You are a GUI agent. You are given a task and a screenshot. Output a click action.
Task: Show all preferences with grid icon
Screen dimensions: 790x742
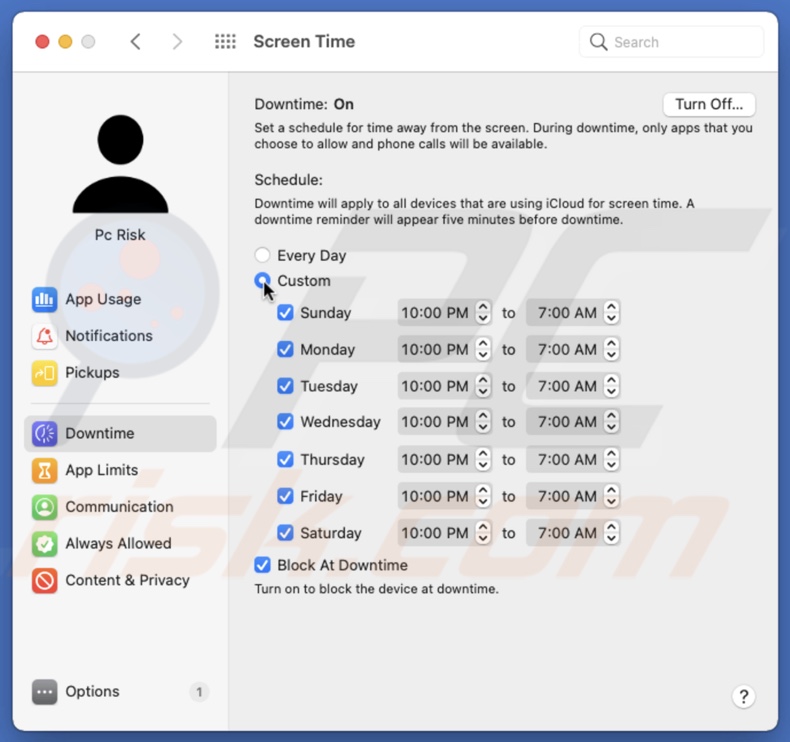pos(225,42)
